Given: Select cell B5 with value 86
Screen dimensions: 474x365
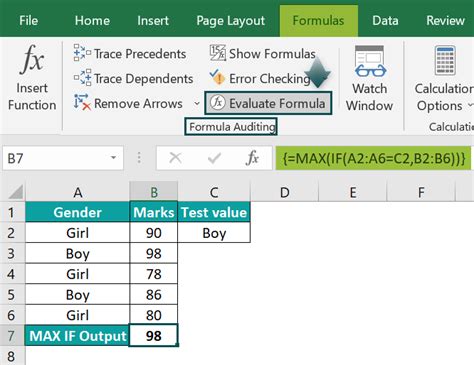Looking at the screenshot, I should click(154, 295).
